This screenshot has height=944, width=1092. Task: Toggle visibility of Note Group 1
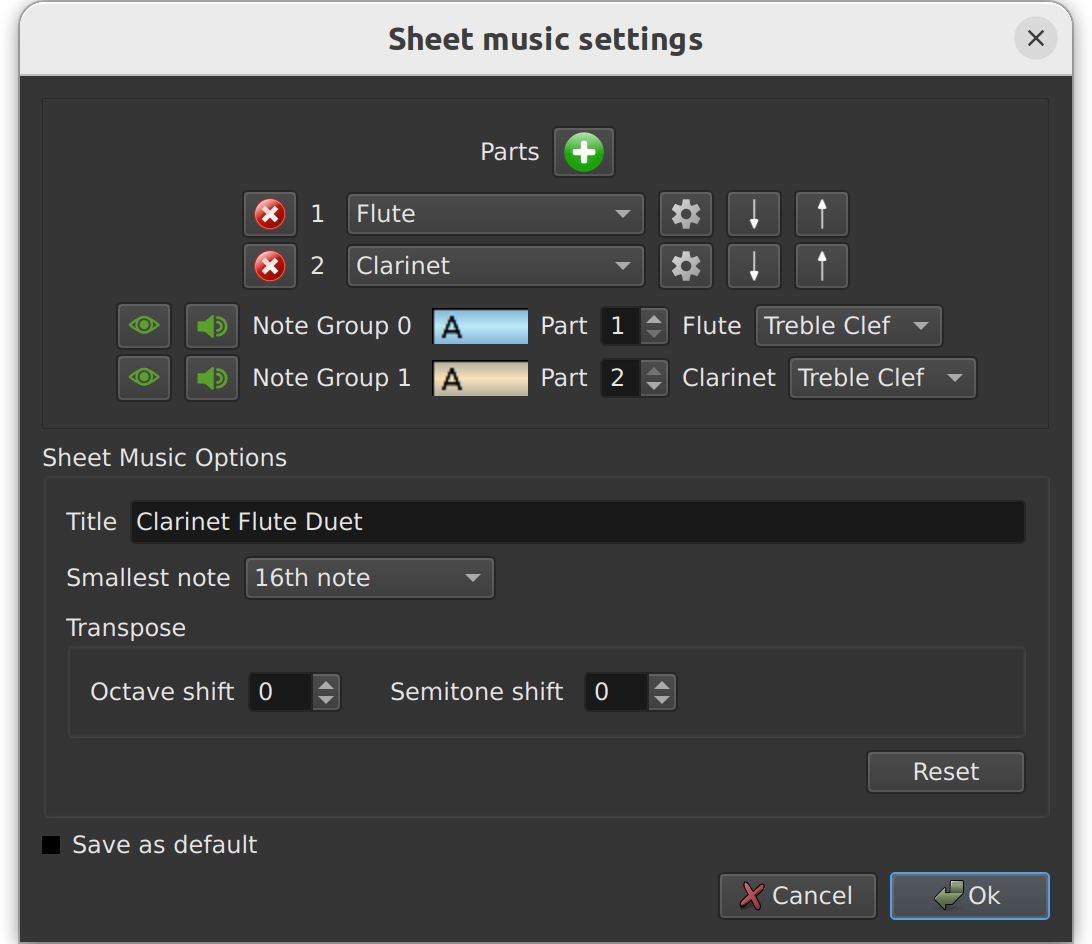tap(143, 377)
